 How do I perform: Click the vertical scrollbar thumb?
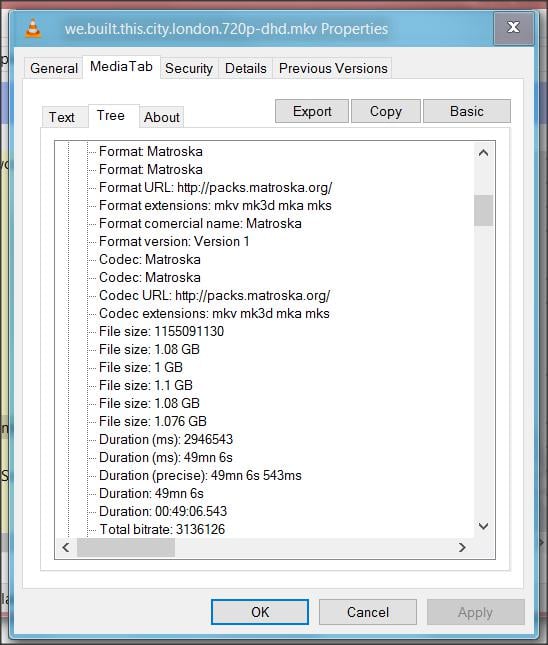(x=483, y=210)
